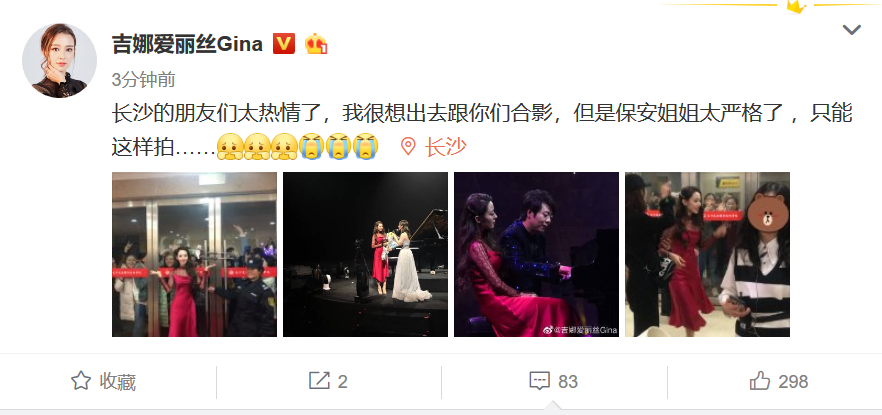Click the thumbs-up like icon
The height and width of the screenshot is (415, 882).
tap(760, 381)
